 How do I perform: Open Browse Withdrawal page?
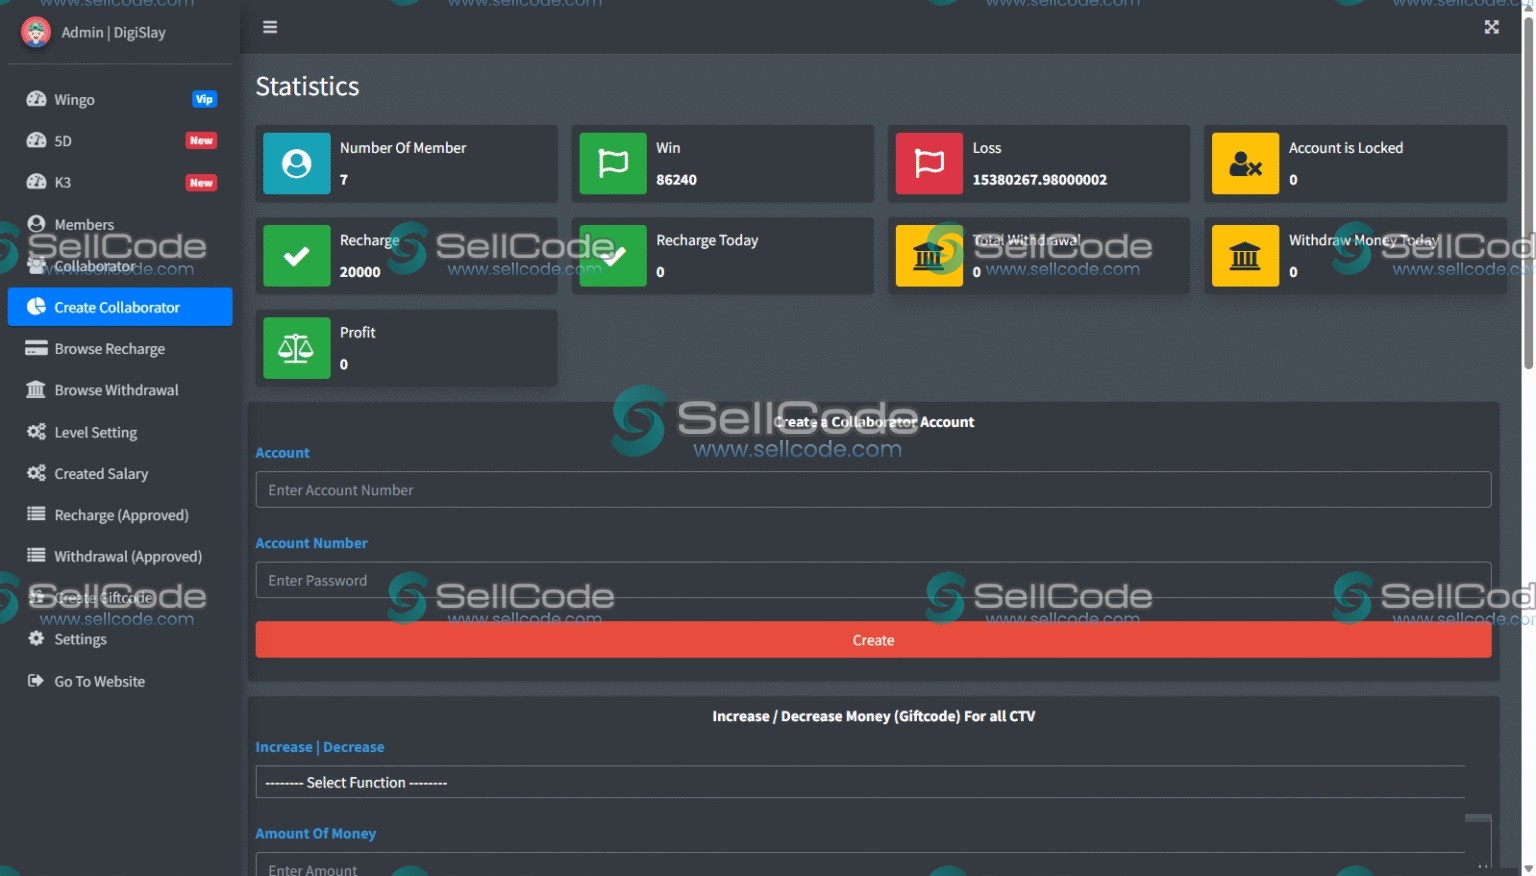point(120,390)
